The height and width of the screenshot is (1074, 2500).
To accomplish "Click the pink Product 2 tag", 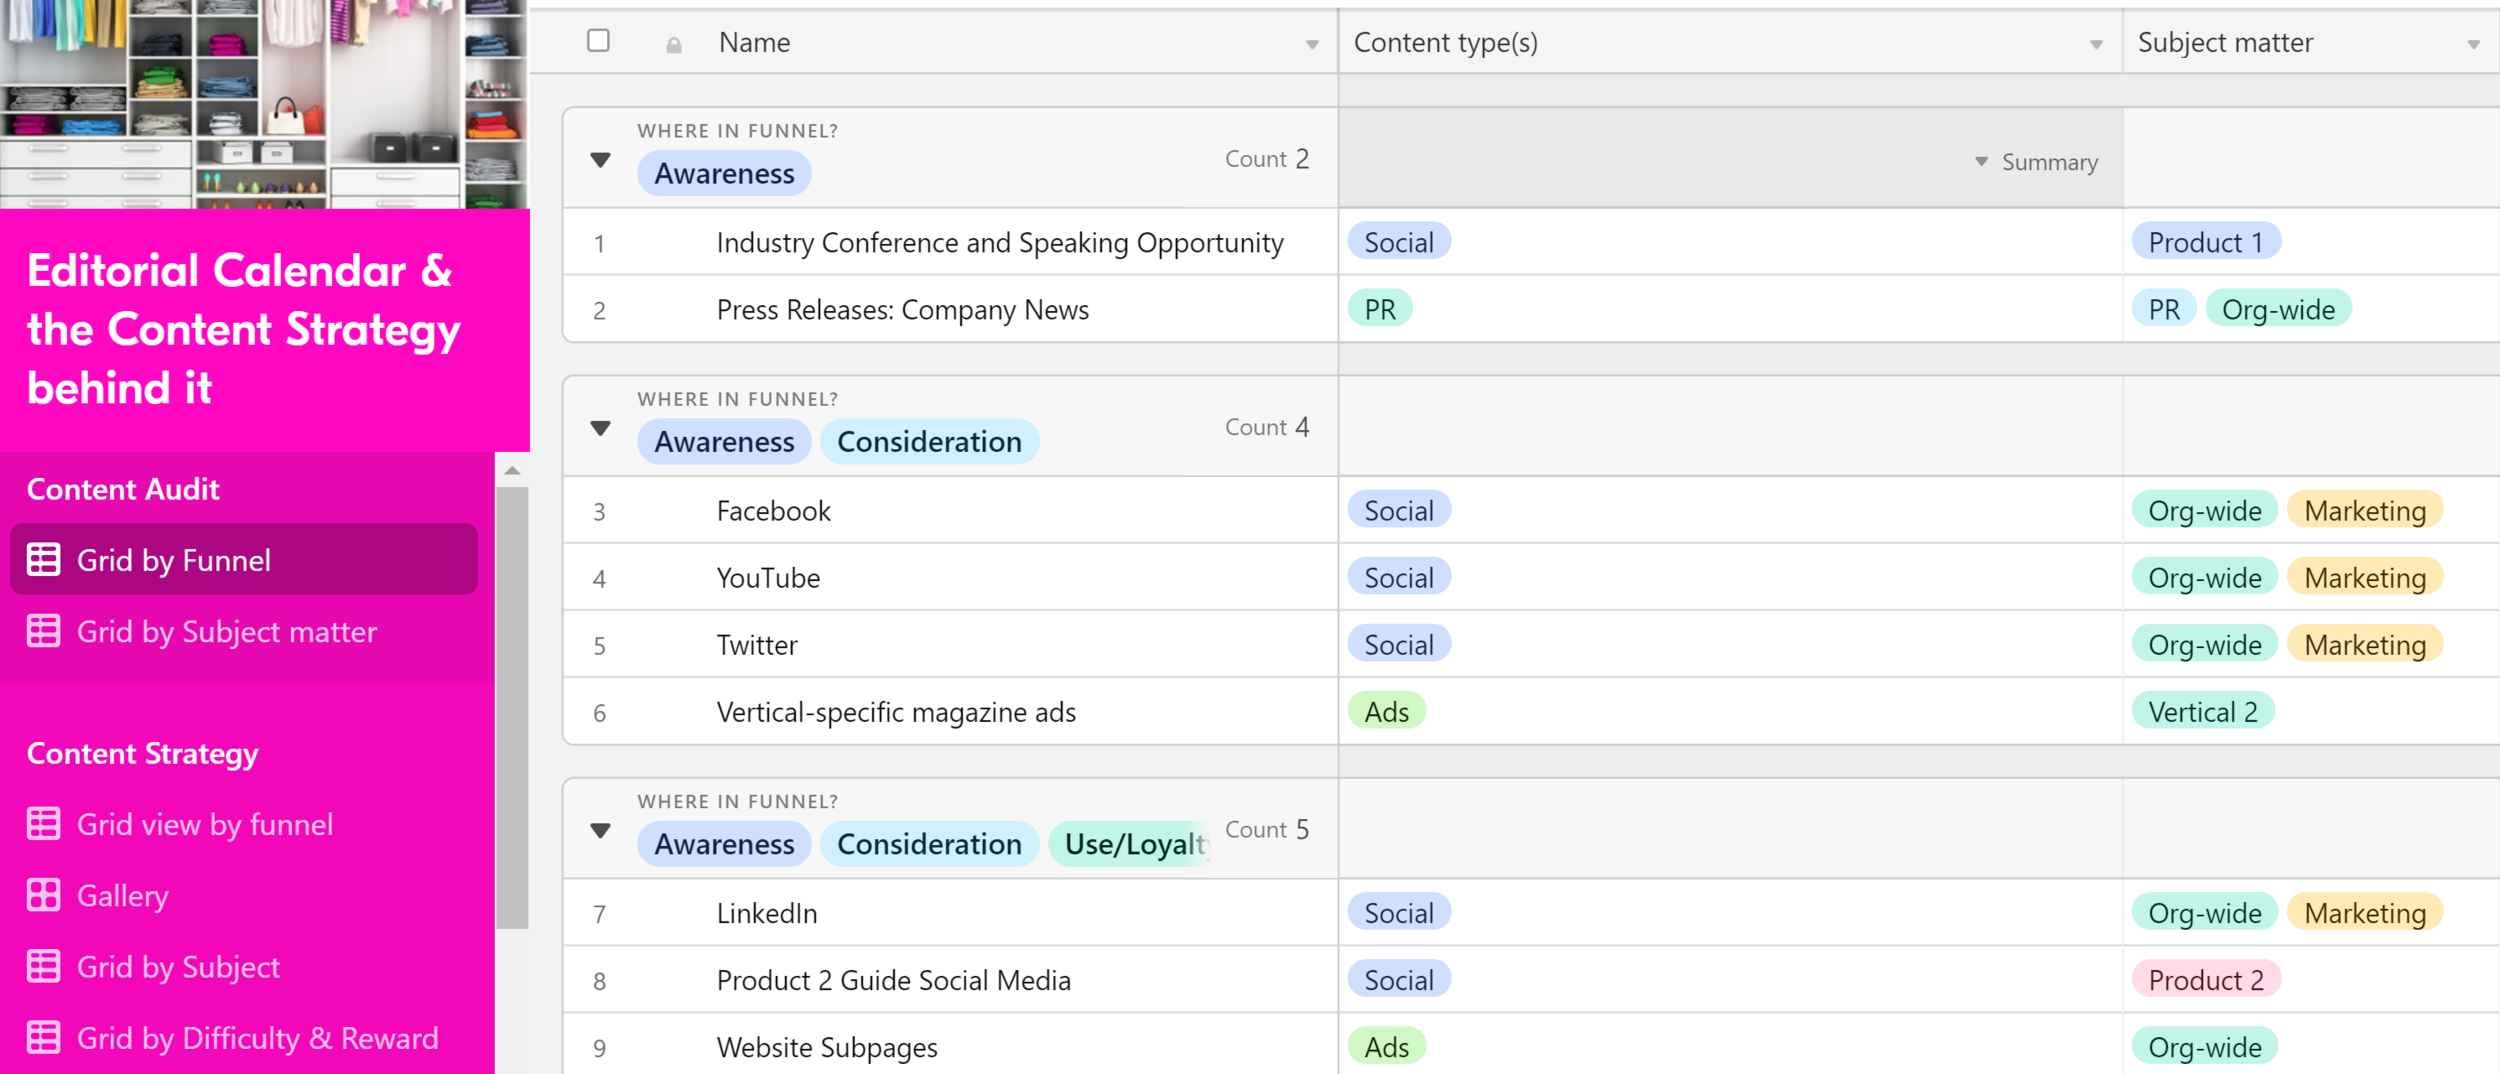I will pyautogui.click(x=2206, y=980).
